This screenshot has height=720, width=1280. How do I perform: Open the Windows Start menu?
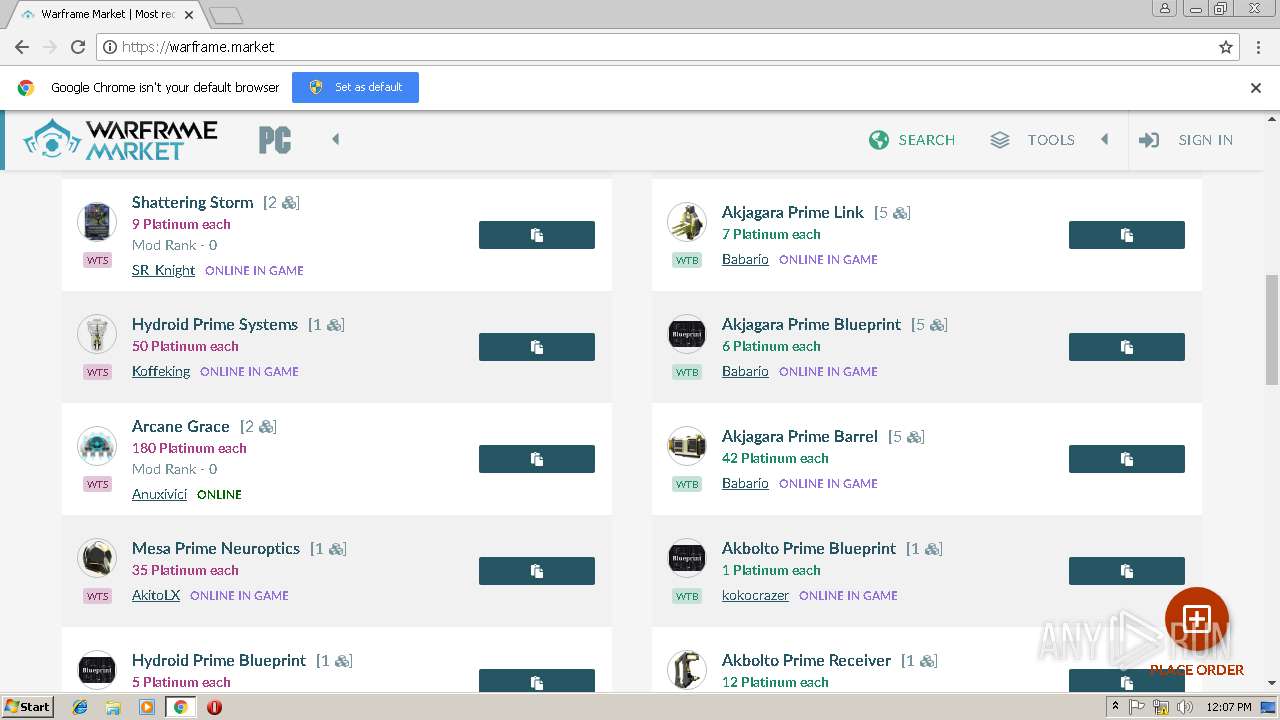point(27,707)
